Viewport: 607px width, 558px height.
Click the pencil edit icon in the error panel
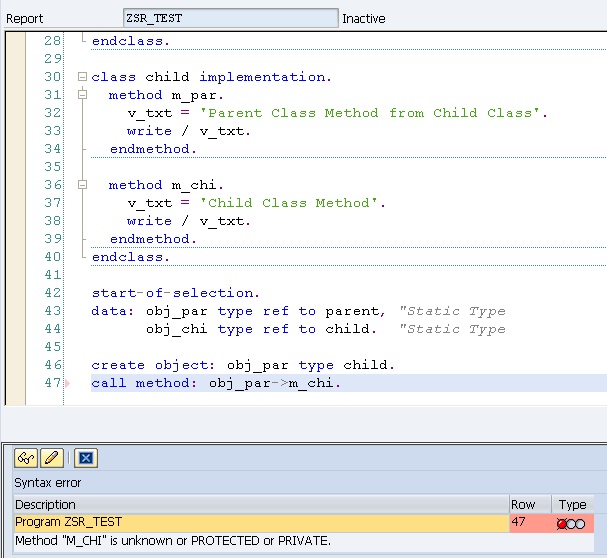pos(52,458)
